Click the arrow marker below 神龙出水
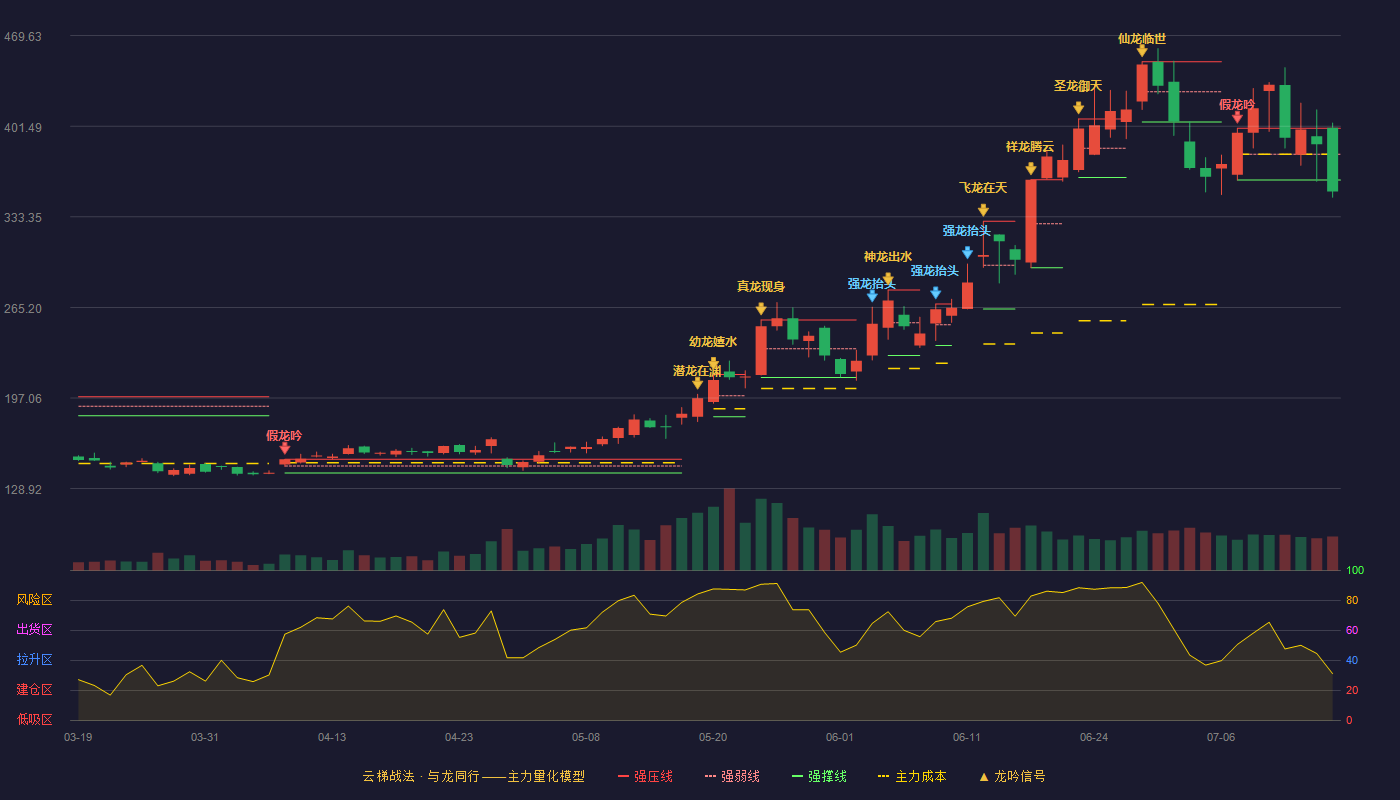This screenshot has height=800, width=1400. [888, 279]
